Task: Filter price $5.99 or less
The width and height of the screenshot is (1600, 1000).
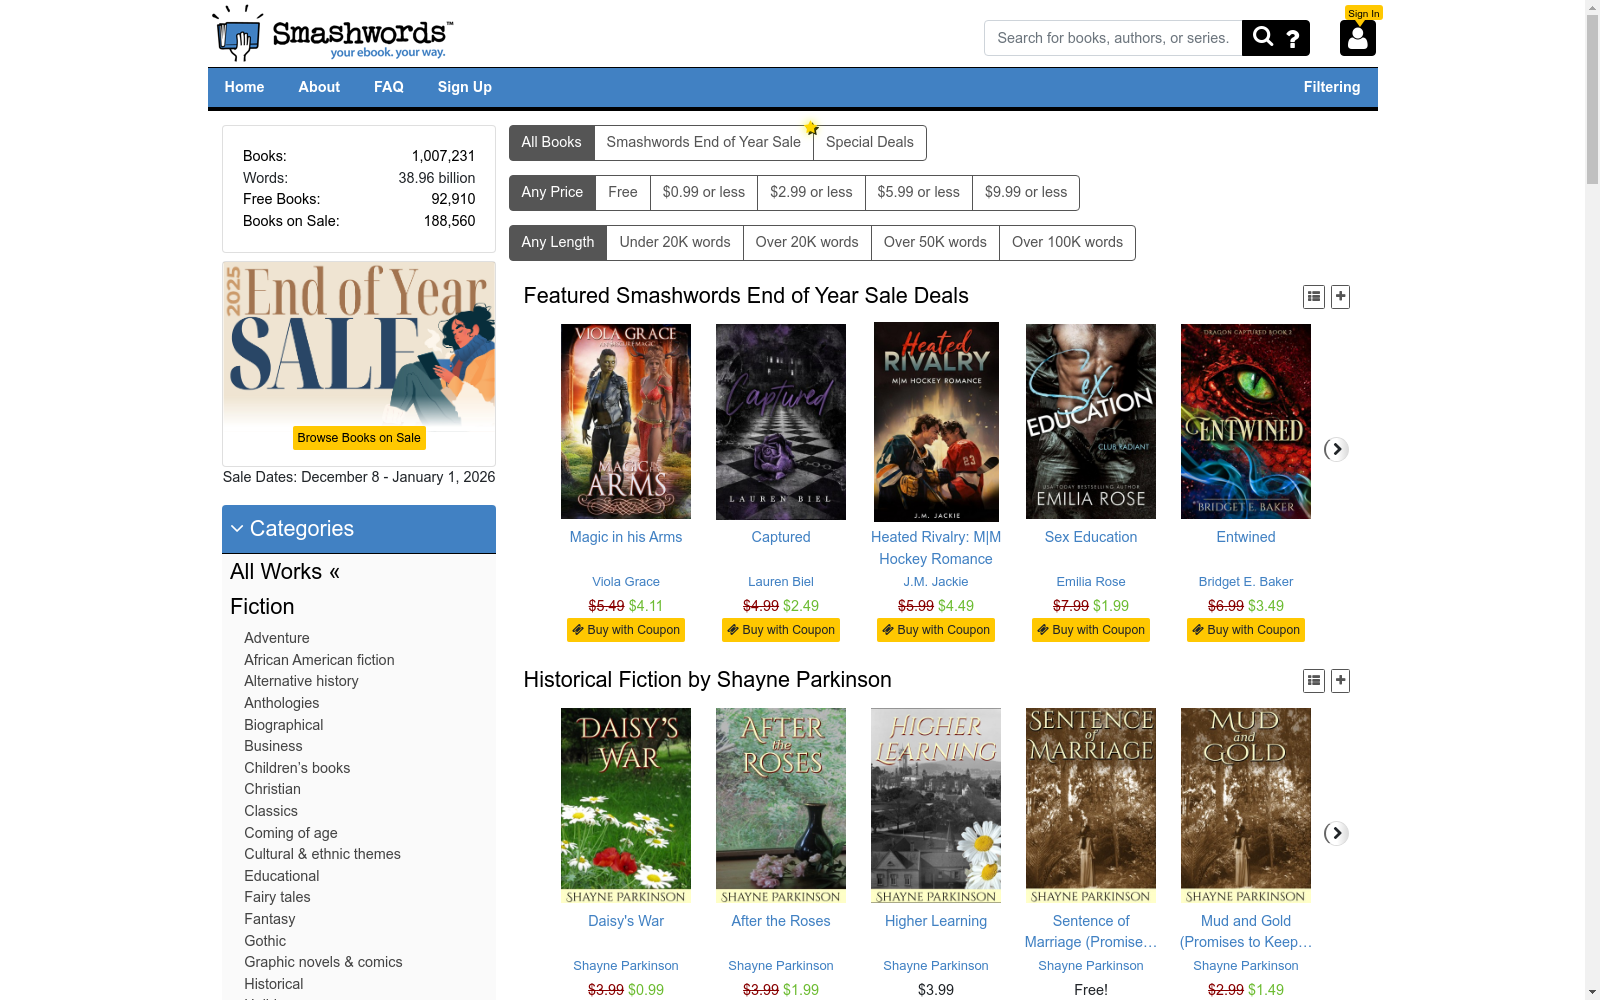Action: tap(918, 193)
